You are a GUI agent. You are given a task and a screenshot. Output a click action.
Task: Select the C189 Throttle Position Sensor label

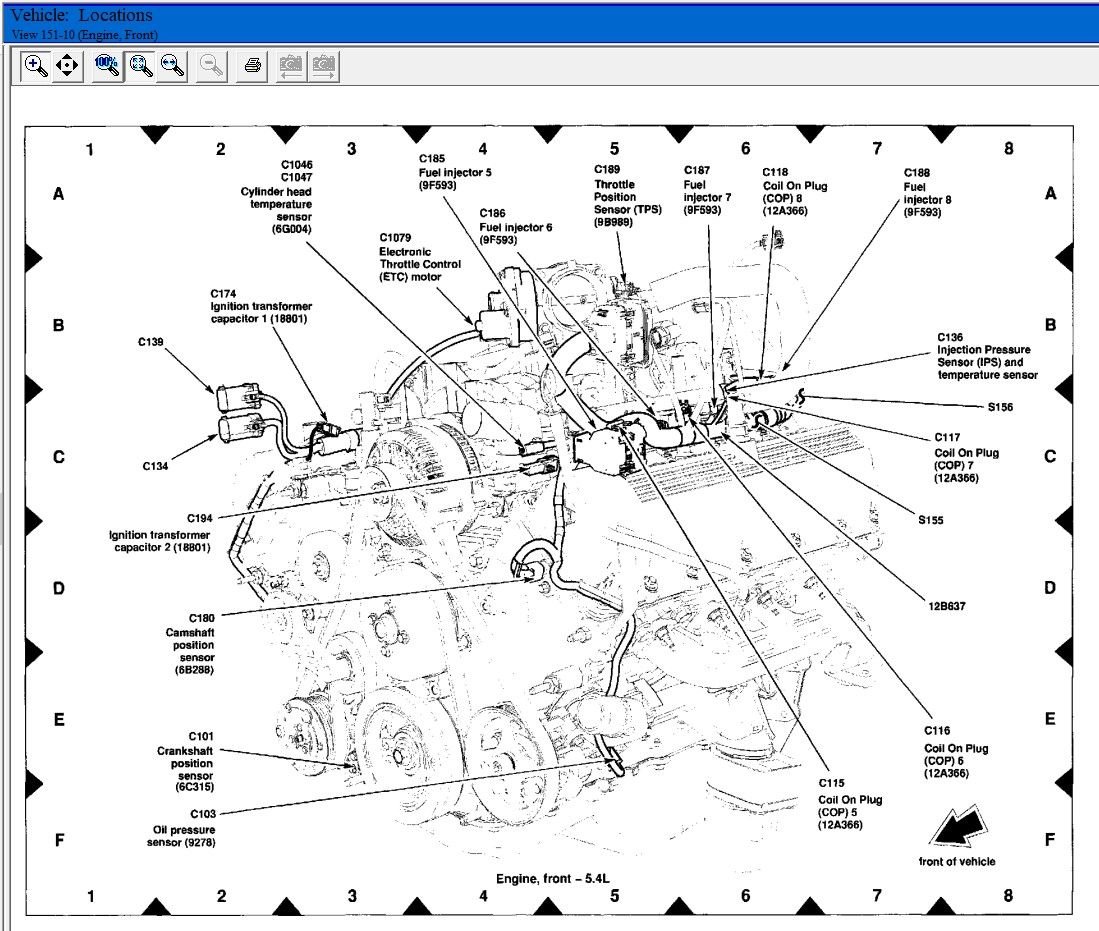coord(627,196)
